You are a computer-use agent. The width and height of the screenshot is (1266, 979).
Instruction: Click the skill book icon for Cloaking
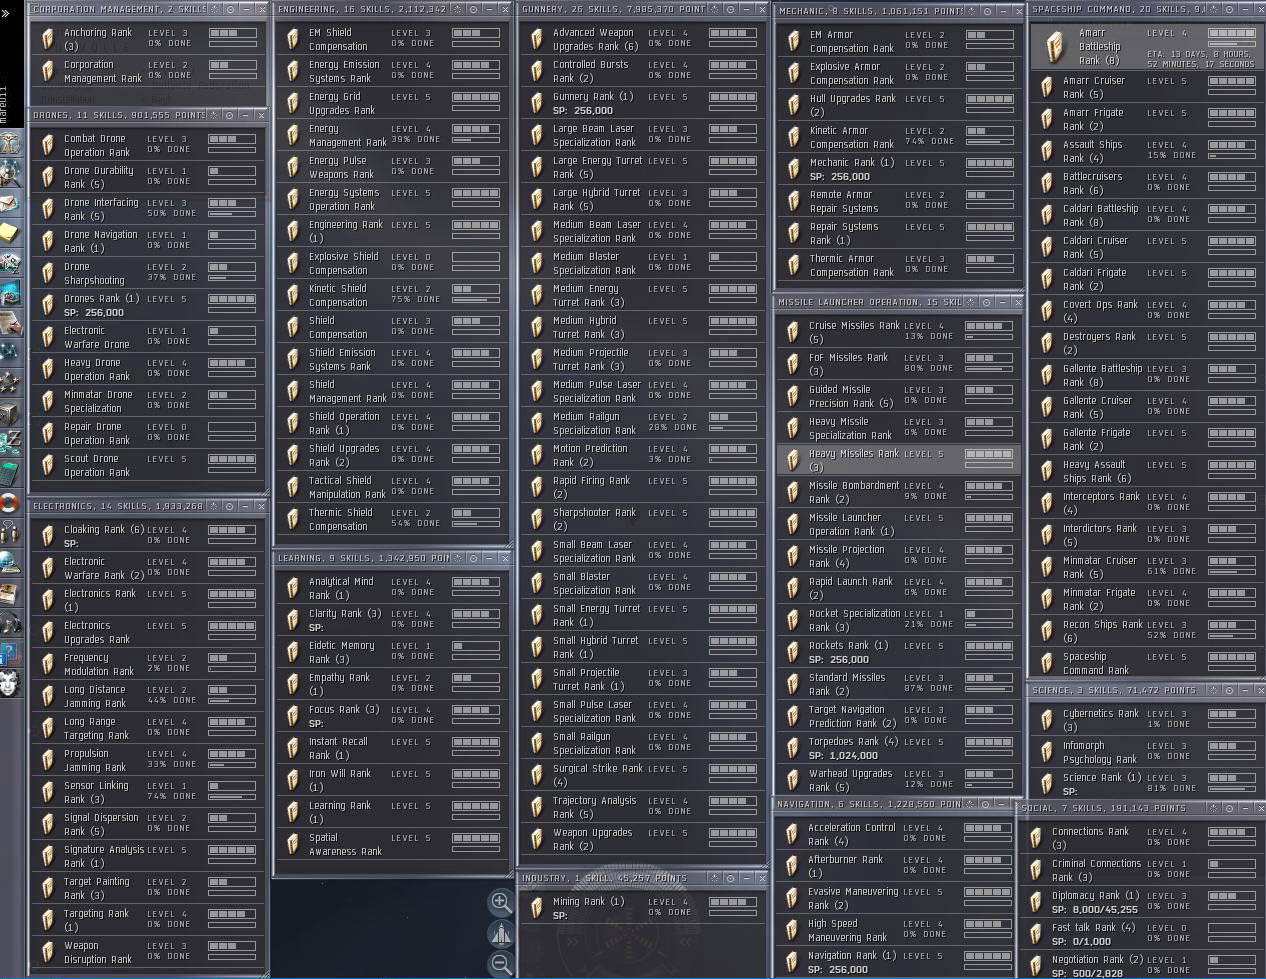(46, 536)
